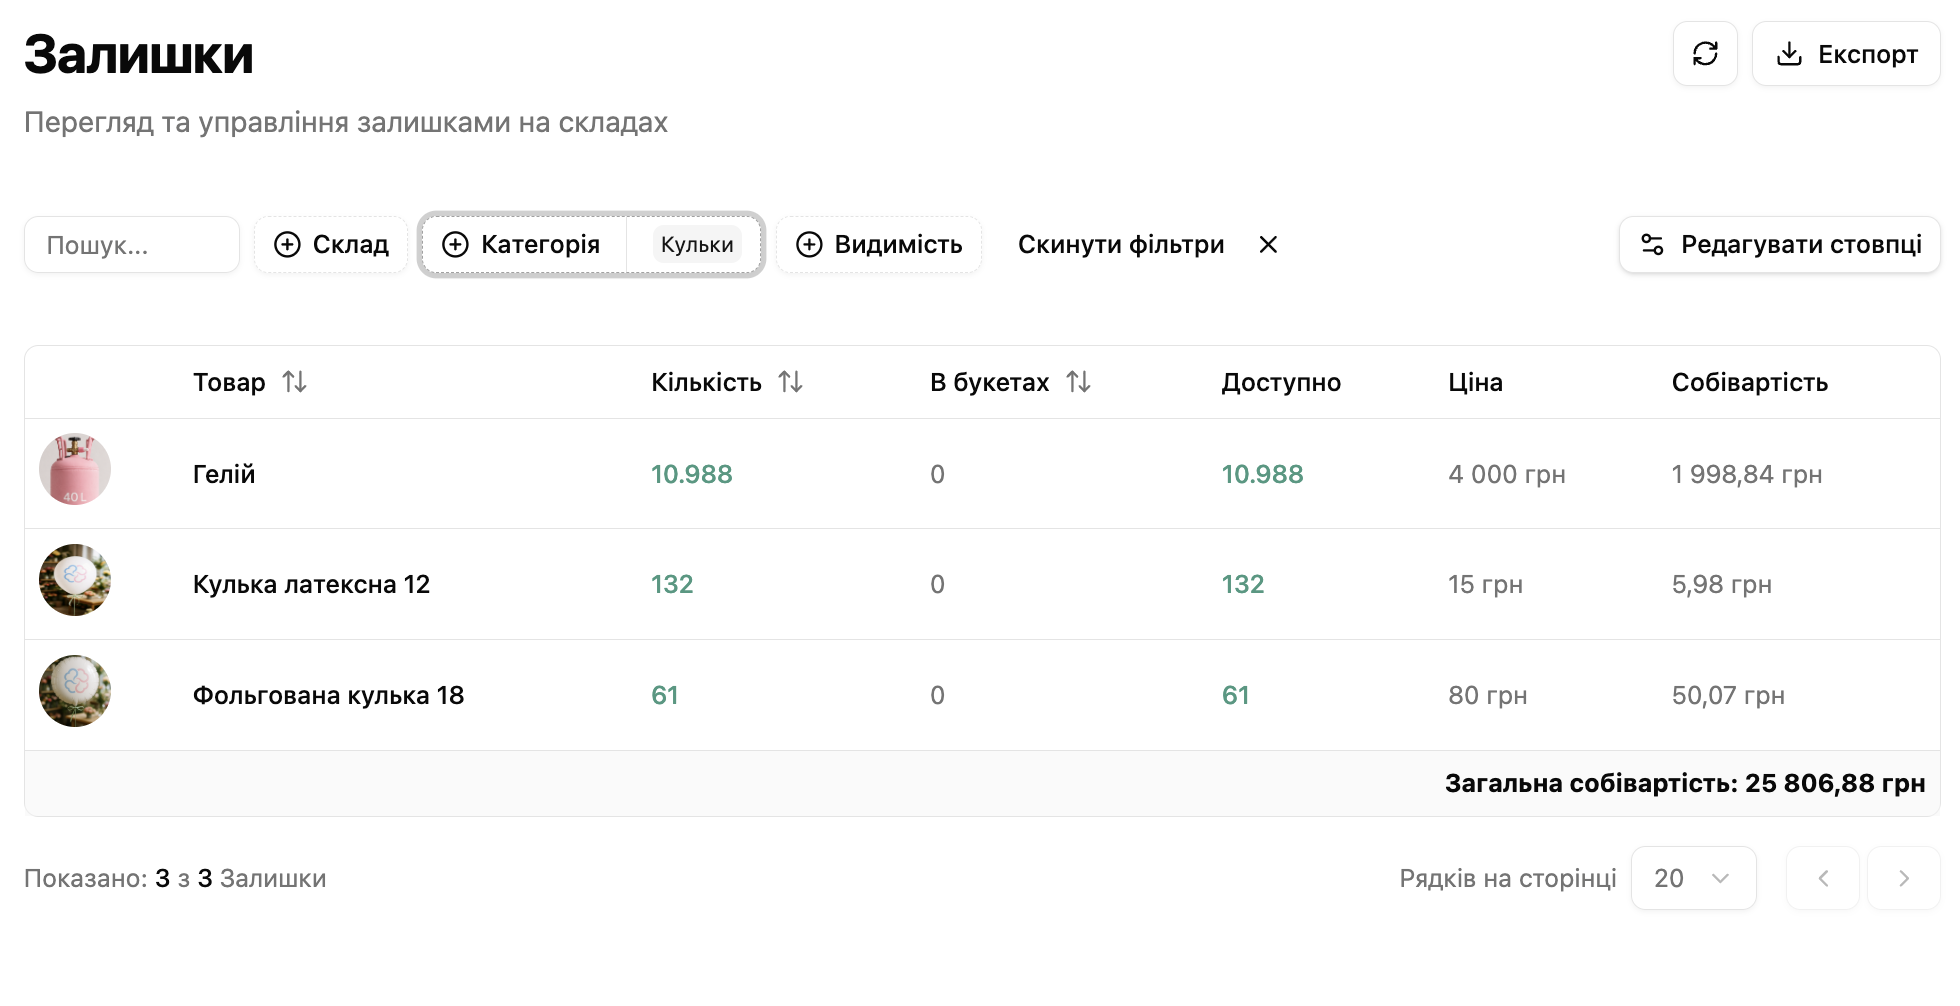
Task: Open Кулька латексна 12 thumbnail image
Action: click(75, 580)
